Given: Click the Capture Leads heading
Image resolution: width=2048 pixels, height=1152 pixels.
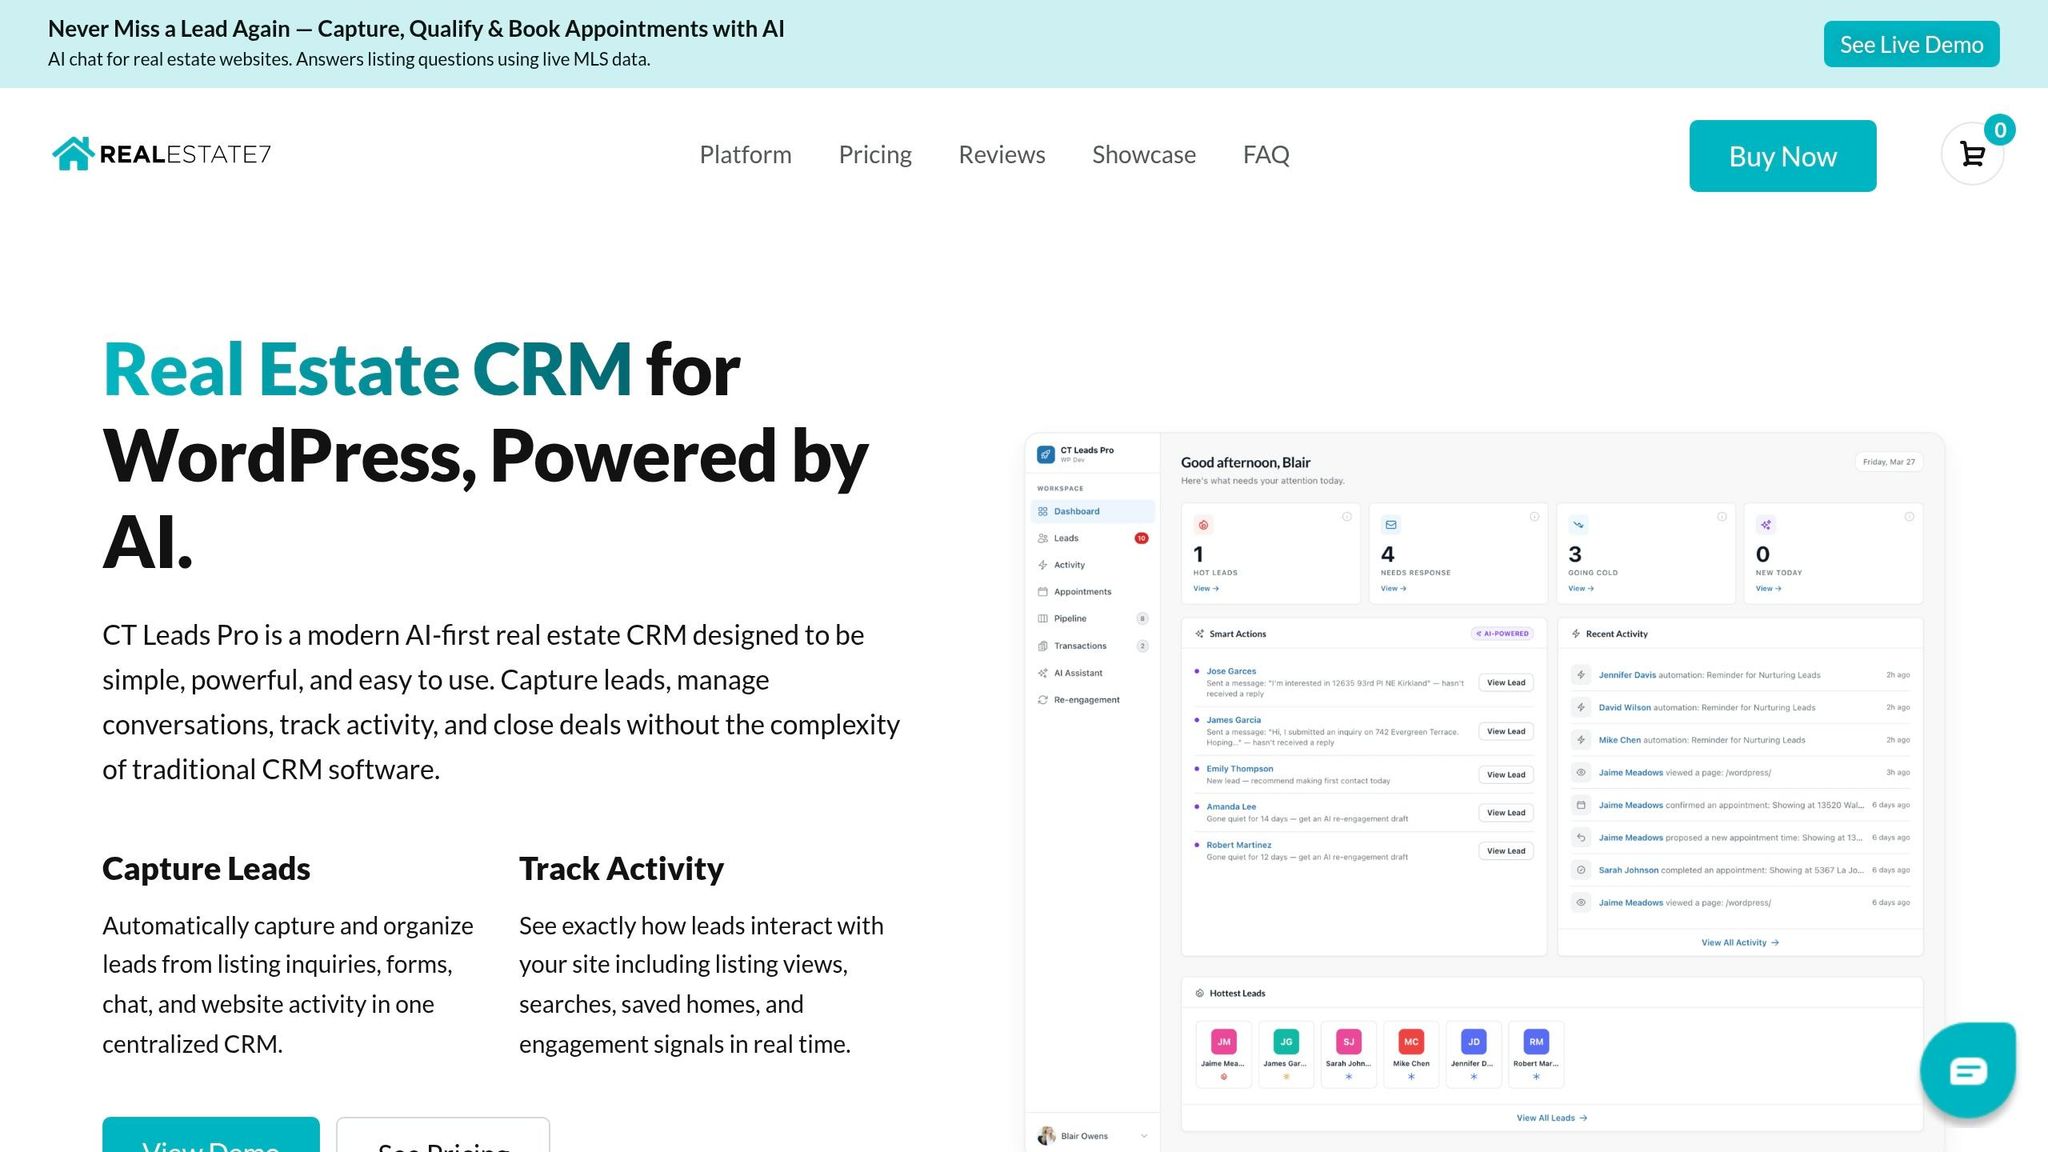Looking at the screenshot, I should [x=206, y=868].
